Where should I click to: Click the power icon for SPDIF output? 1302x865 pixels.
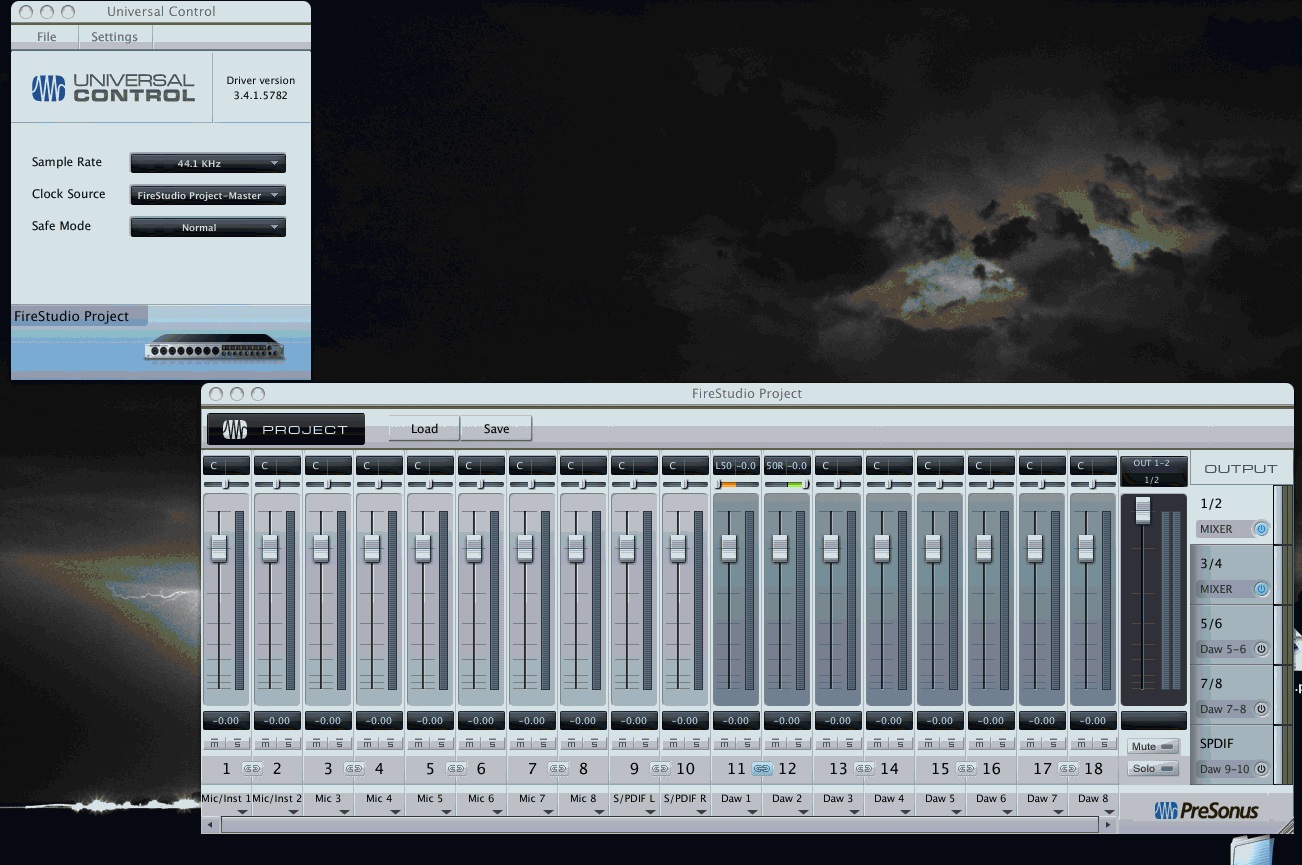(1261, 769)
